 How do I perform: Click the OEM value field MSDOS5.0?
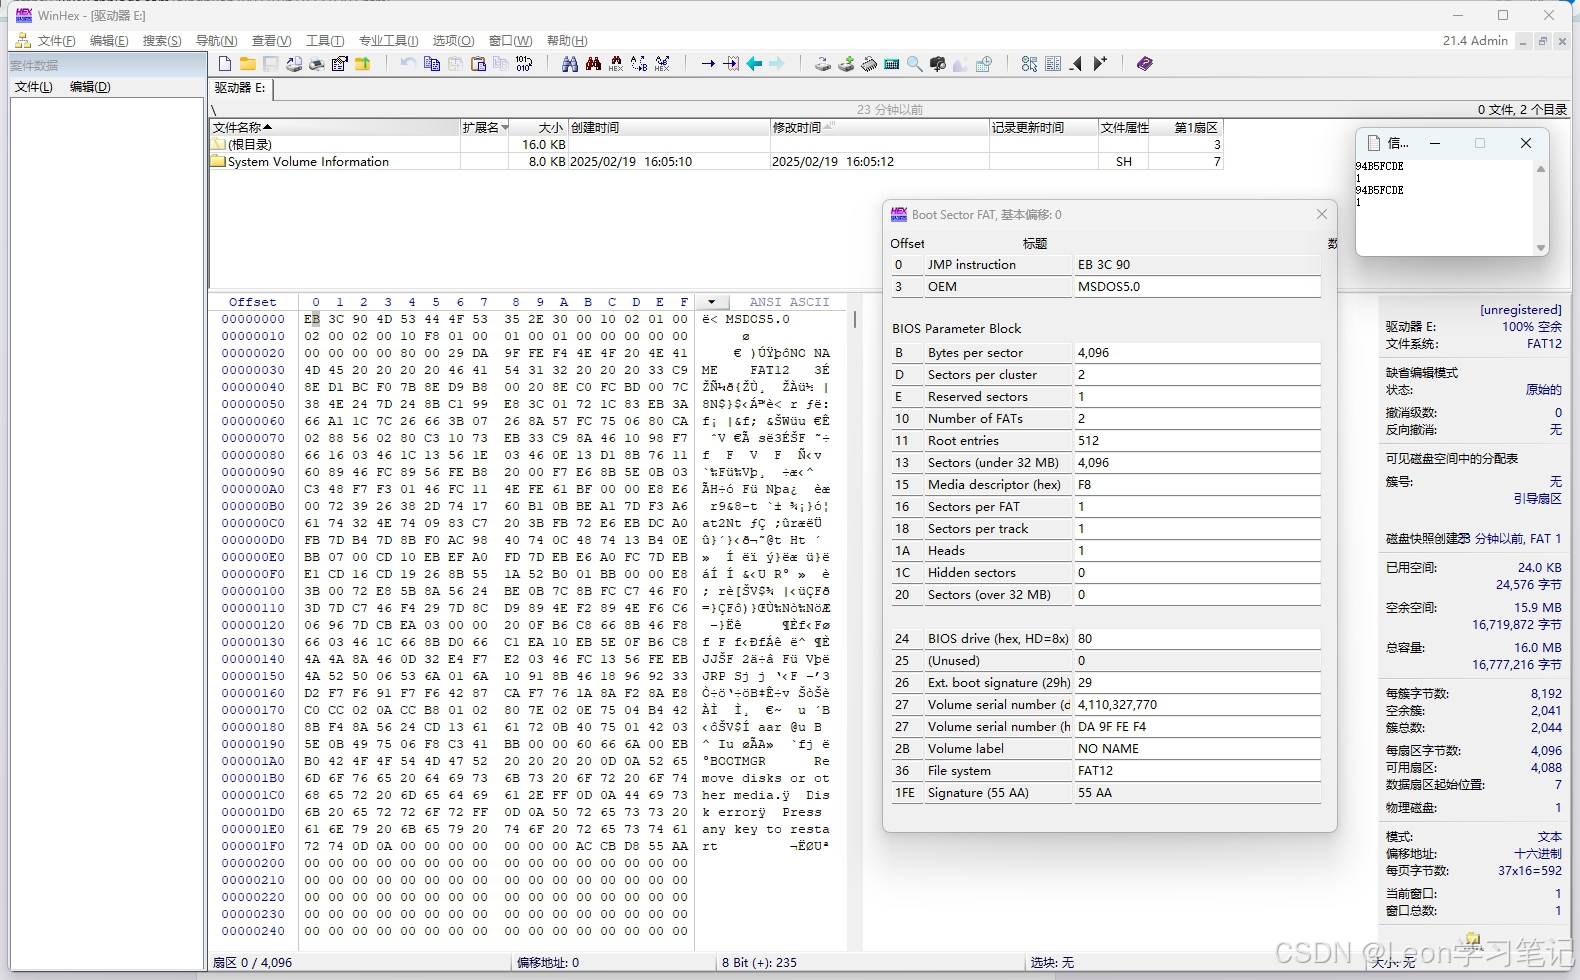(1197, 287)
